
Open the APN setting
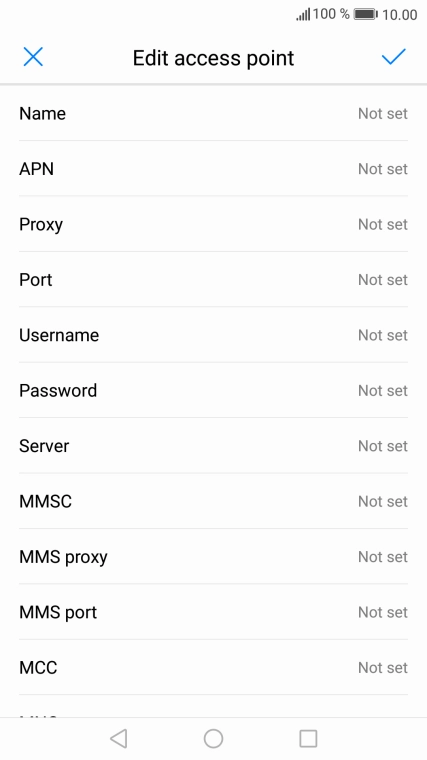[213, 169]
